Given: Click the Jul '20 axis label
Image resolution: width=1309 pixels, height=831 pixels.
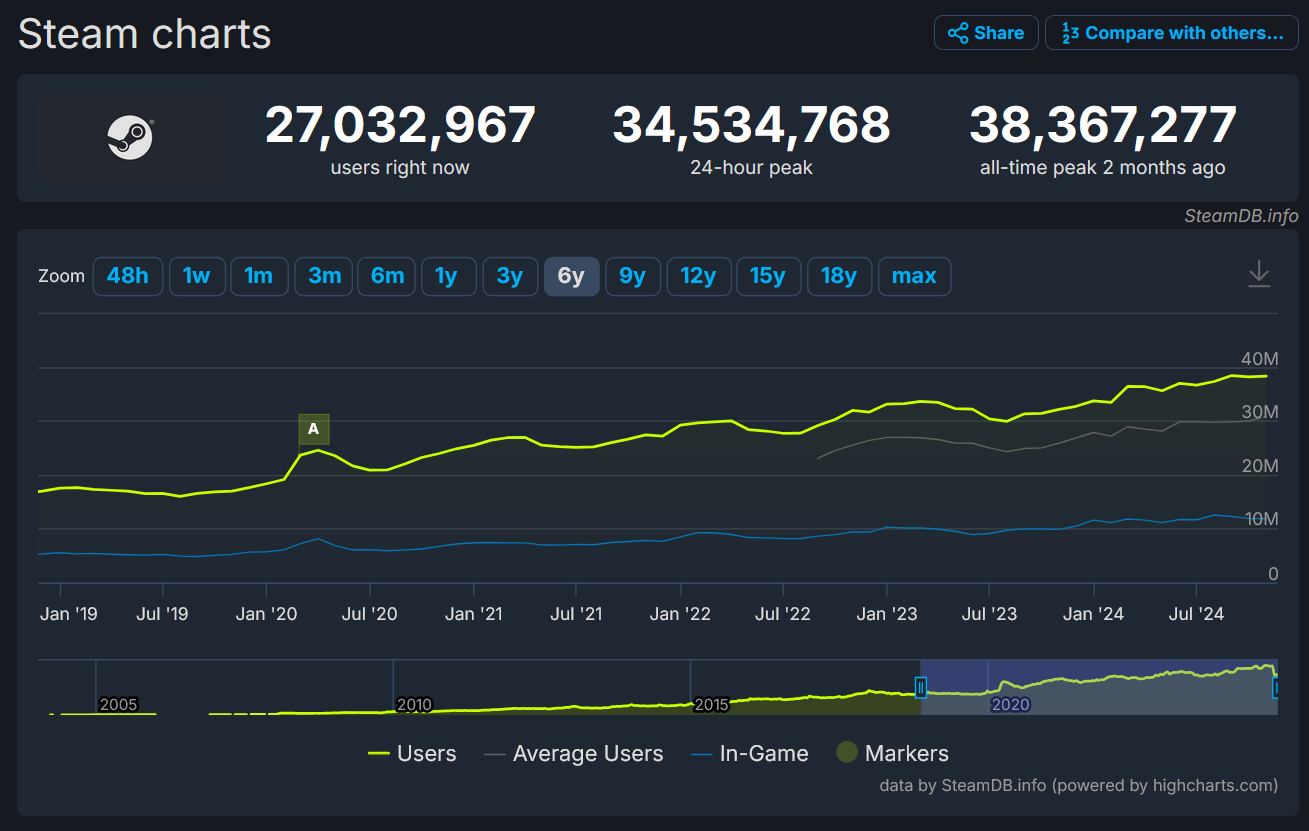Looking at the screenshot, I should point(370,614).
